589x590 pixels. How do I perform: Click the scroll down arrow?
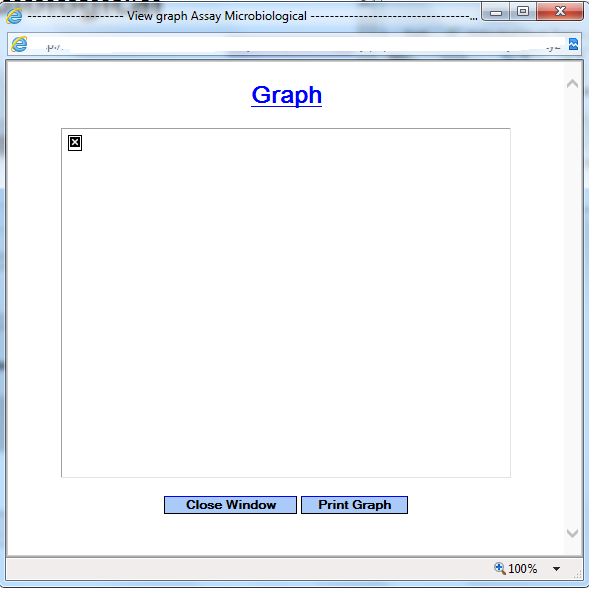tap(572, 533)
